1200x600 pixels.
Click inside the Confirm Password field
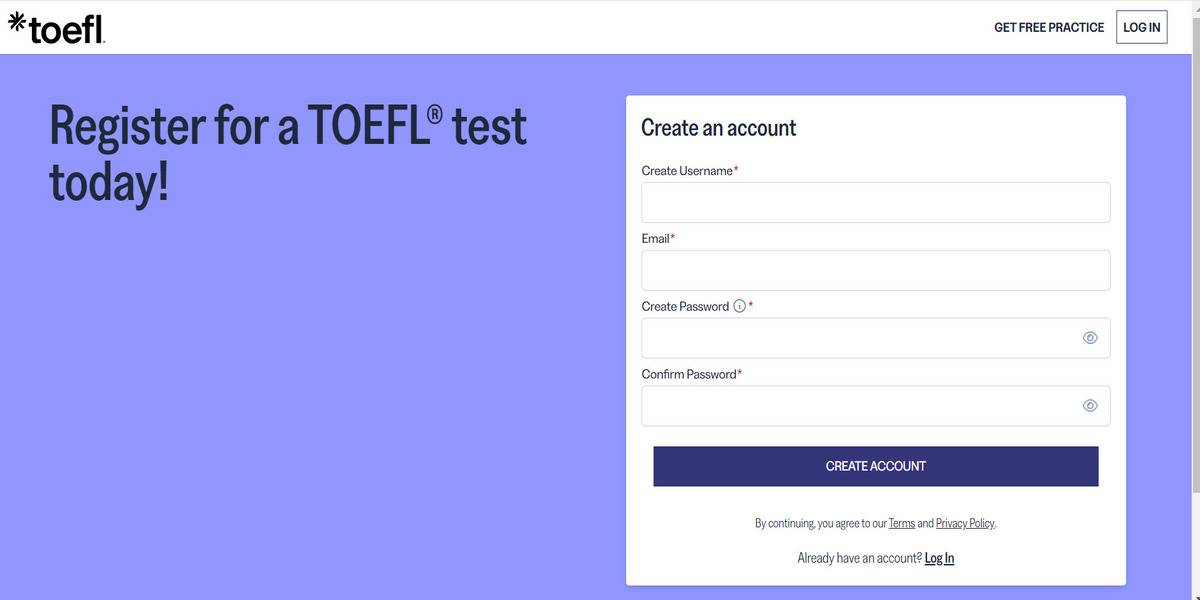(x=860, y=404)
